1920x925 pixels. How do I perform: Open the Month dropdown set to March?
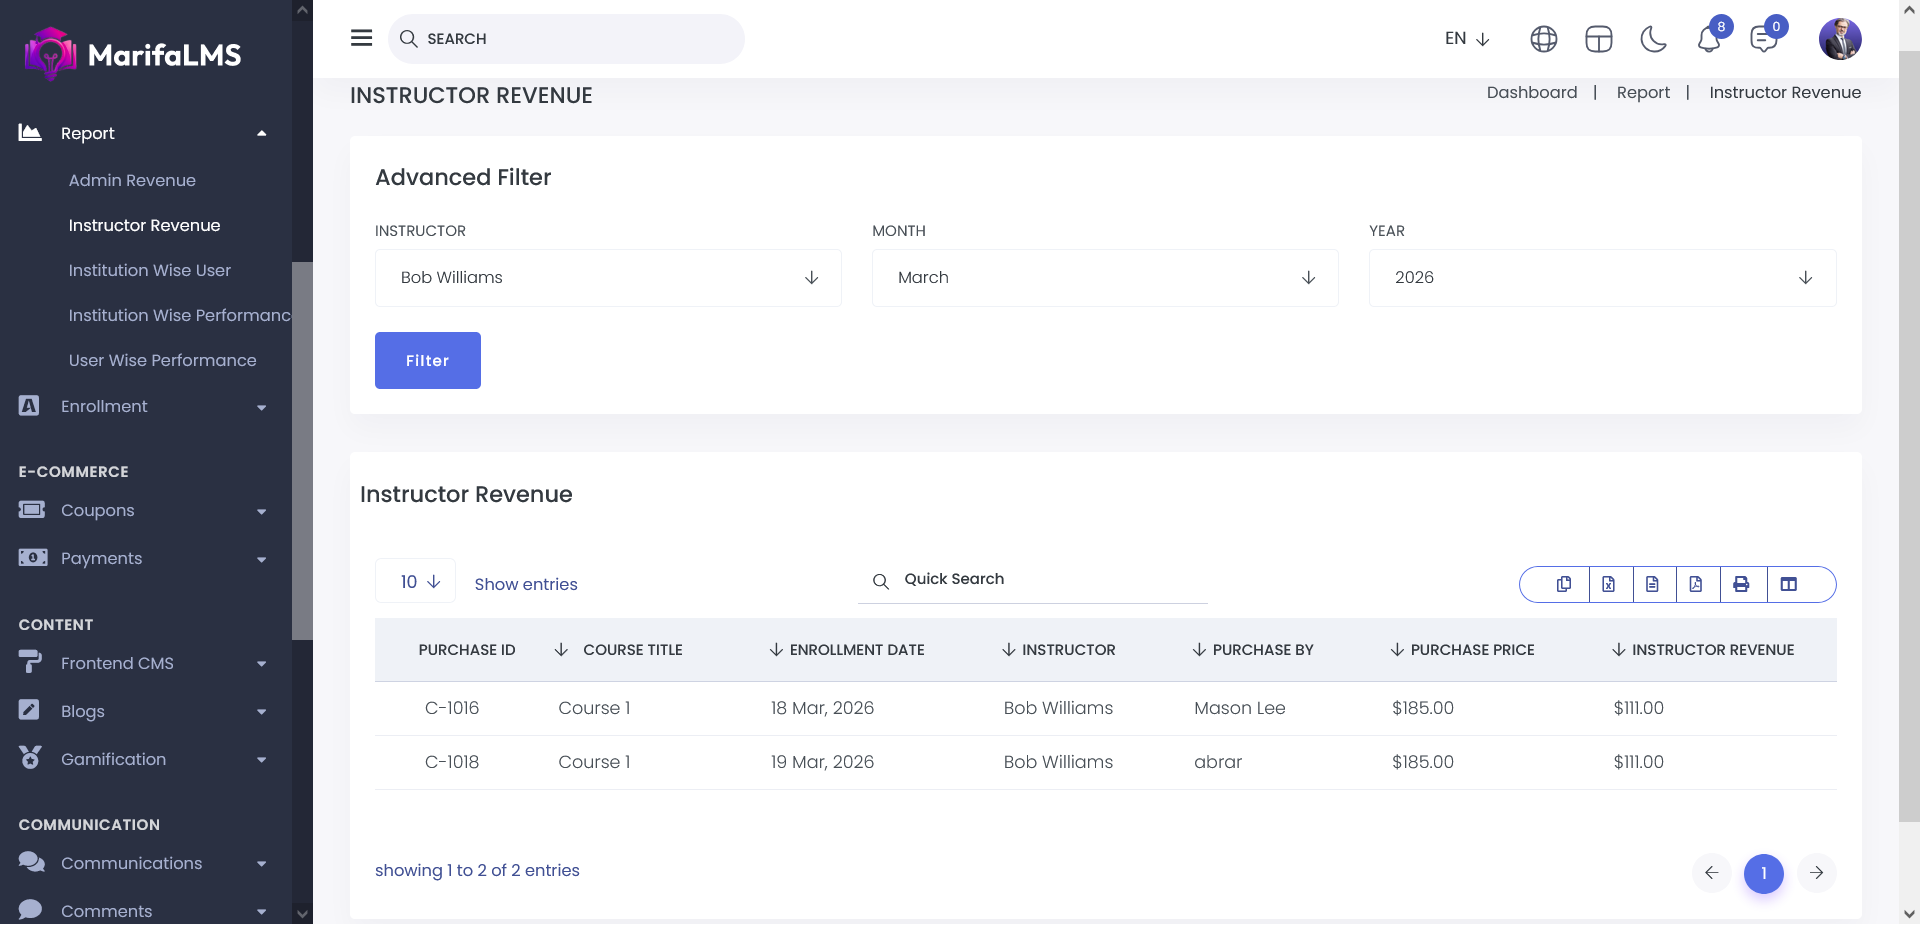pyautogui.click(x=1104, y=278)
